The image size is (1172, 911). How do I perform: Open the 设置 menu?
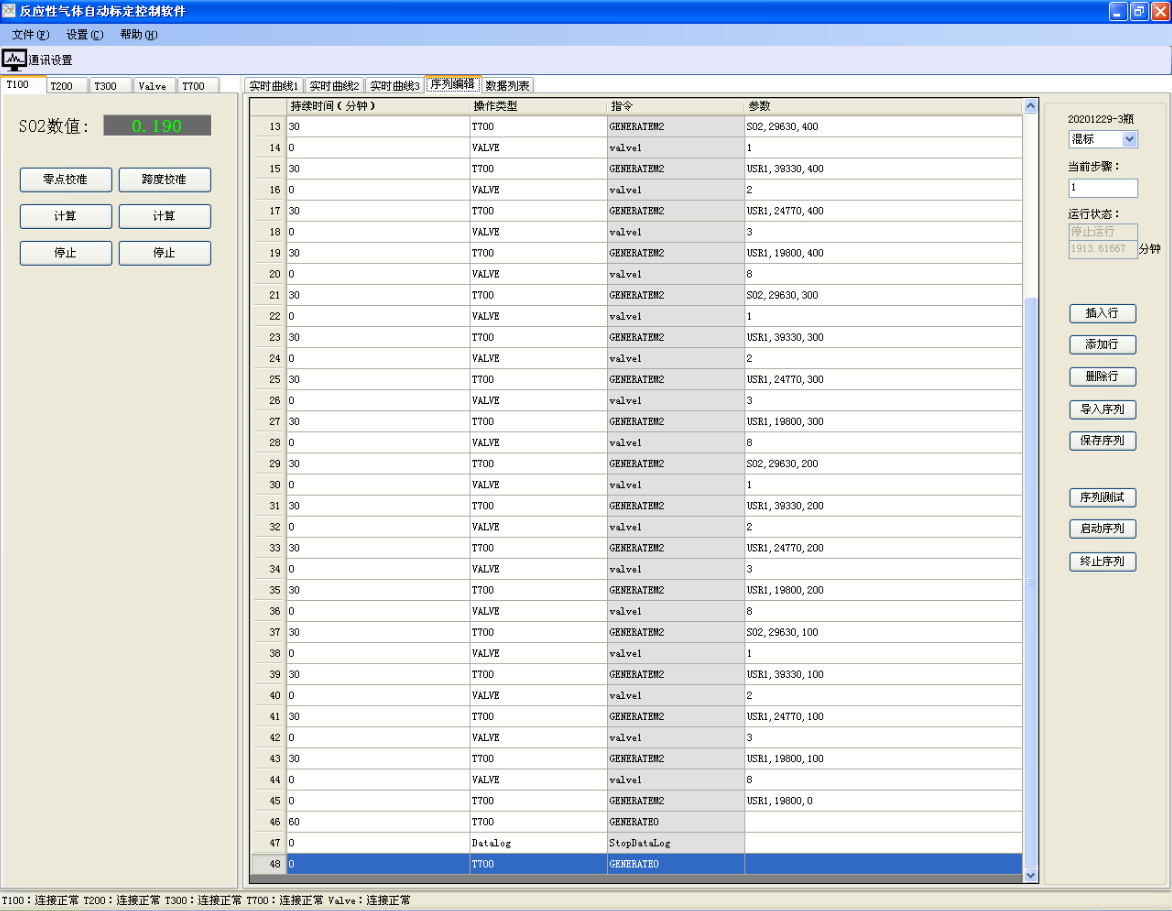[84, 35]
